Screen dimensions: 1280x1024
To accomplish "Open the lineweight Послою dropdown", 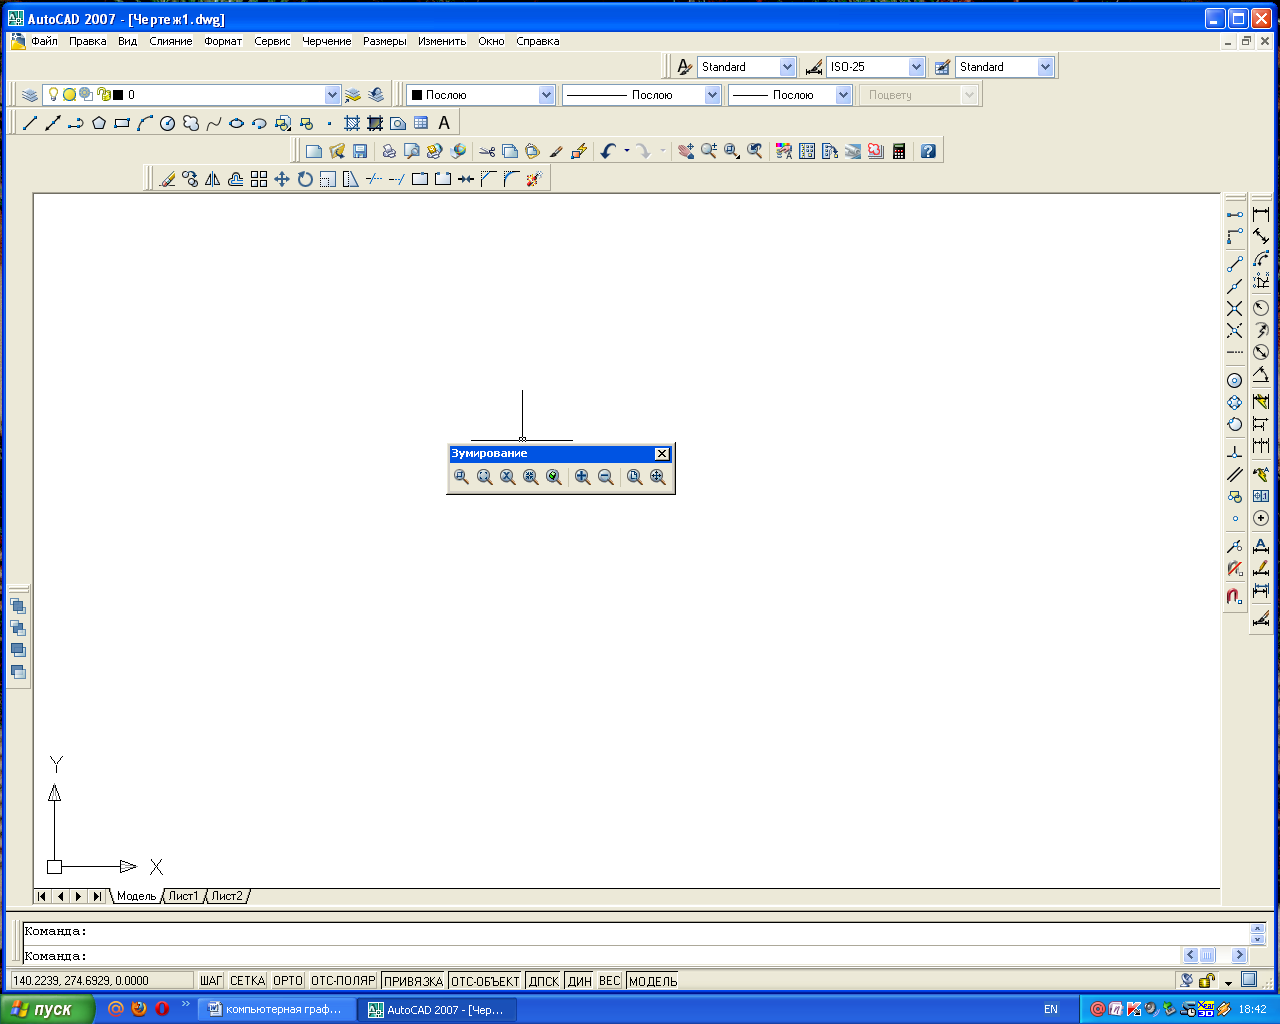I will [x=843, y=95].
